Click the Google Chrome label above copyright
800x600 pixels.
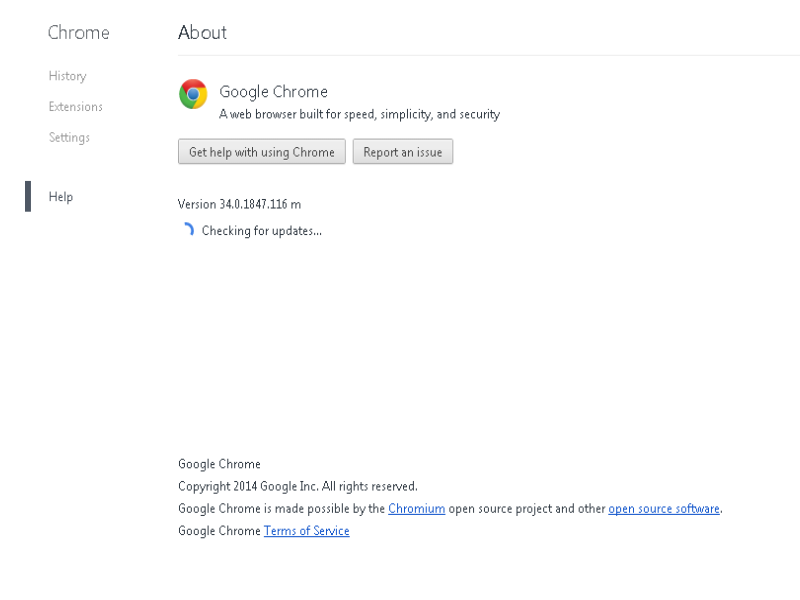[x=219, y=464]
